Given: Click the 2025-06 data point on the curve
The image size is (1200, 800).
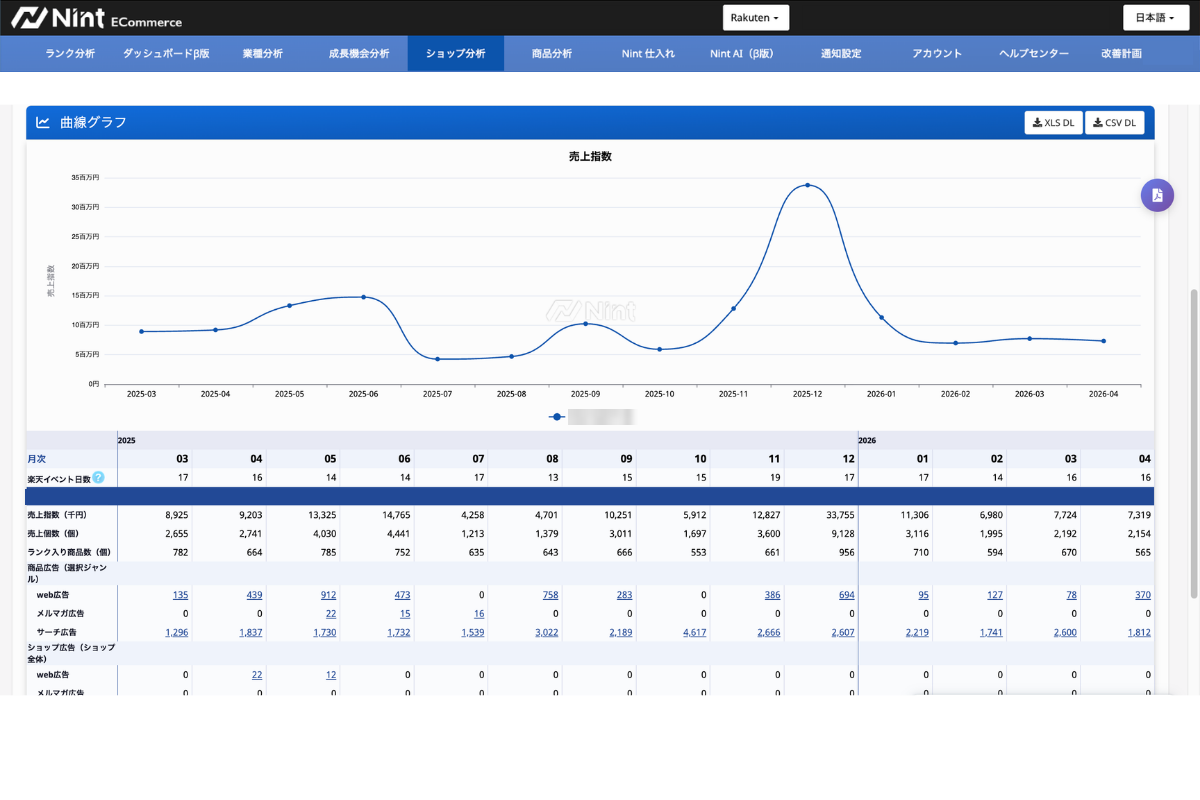Looking at the screenshot, I should [363, 297].
